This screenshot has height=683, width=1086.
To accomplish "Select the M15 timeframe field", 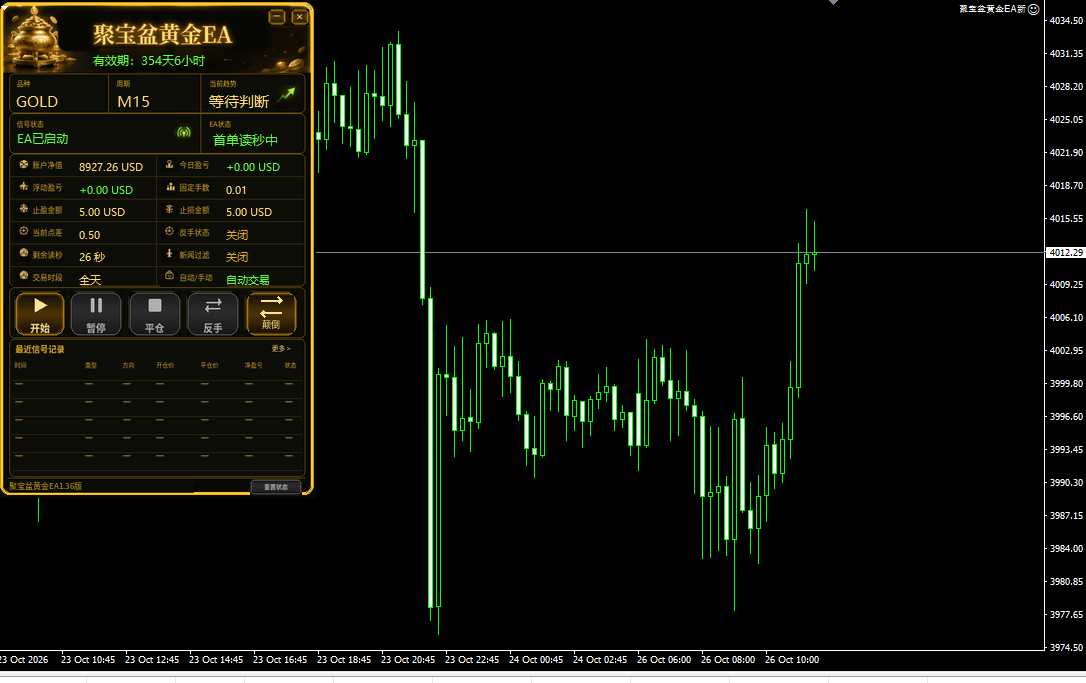I will click(154, 94).
